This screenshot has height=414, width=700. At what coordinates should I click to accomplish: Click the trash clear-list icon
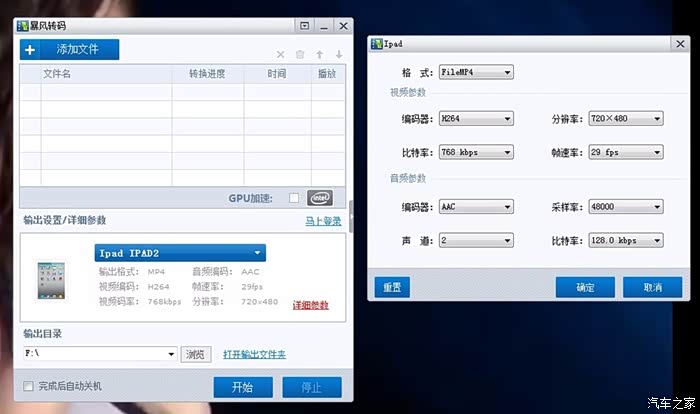300,54
